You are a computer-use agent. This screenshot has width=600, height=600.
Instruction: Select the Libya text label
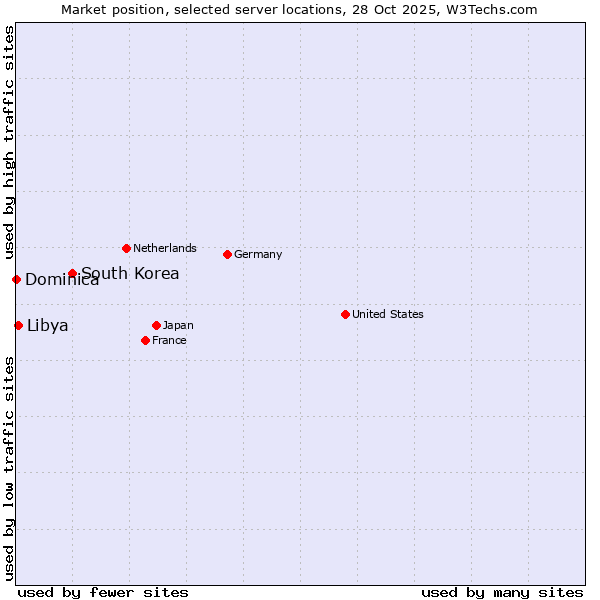(x=48, y=325)
